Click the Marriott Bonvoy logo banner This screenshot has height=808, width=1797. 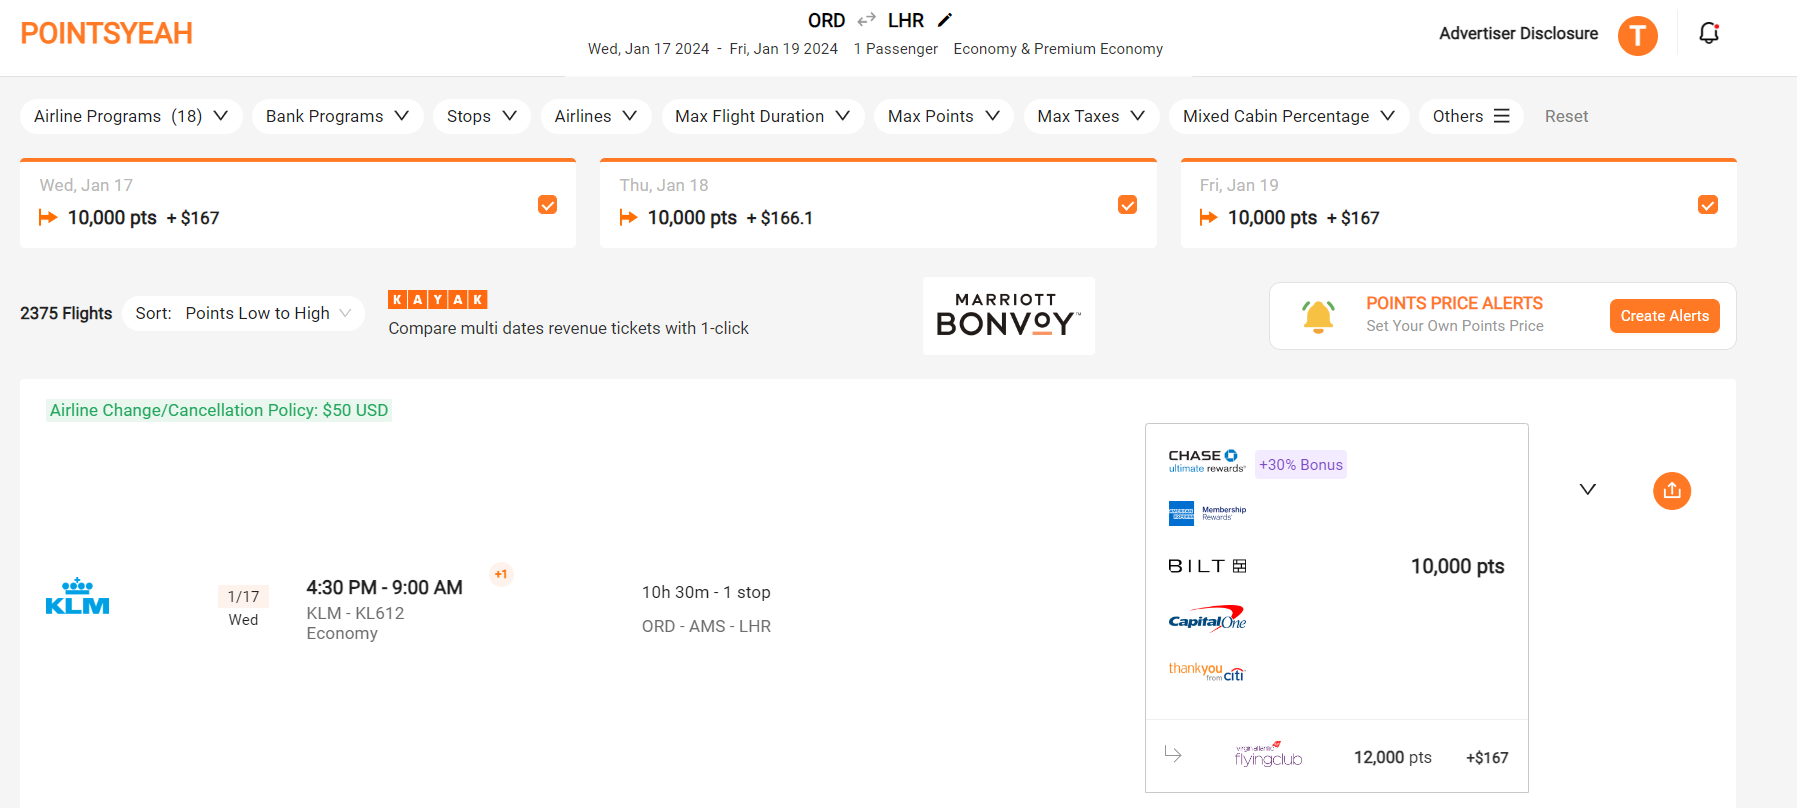click(1008, 316)
